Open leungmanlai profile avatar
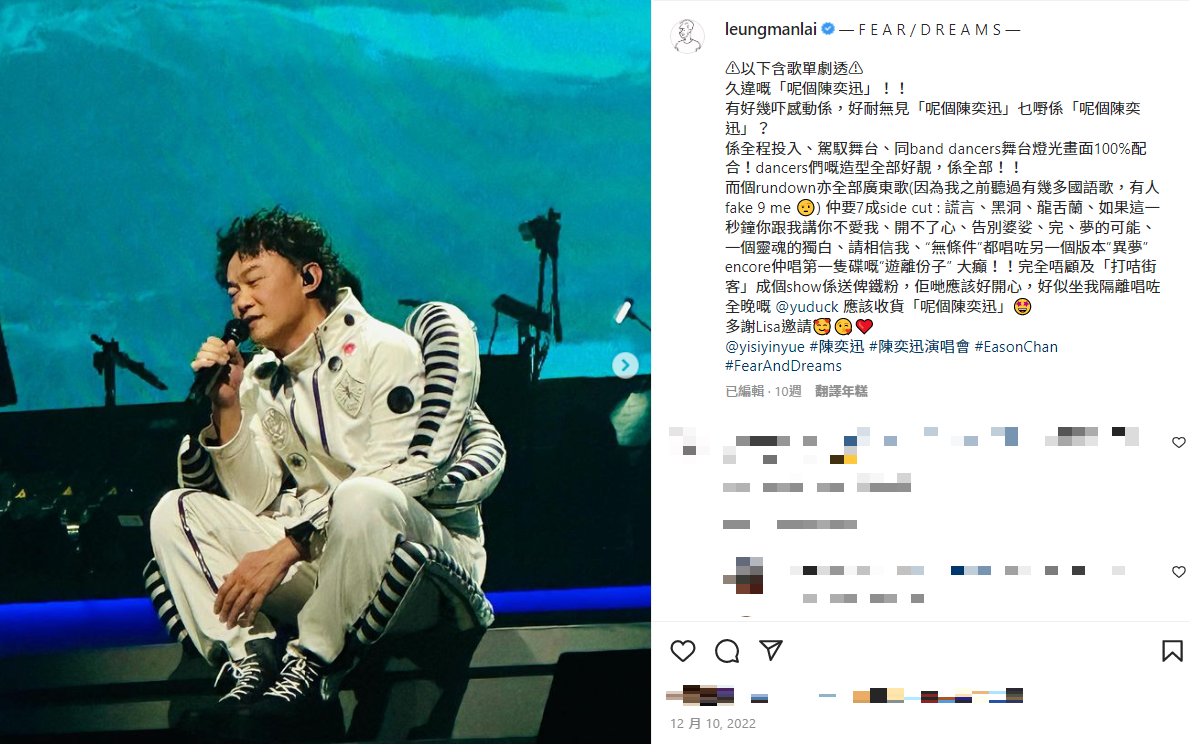Viewport: 1189px width, 744px height. [x=688, y=36]
